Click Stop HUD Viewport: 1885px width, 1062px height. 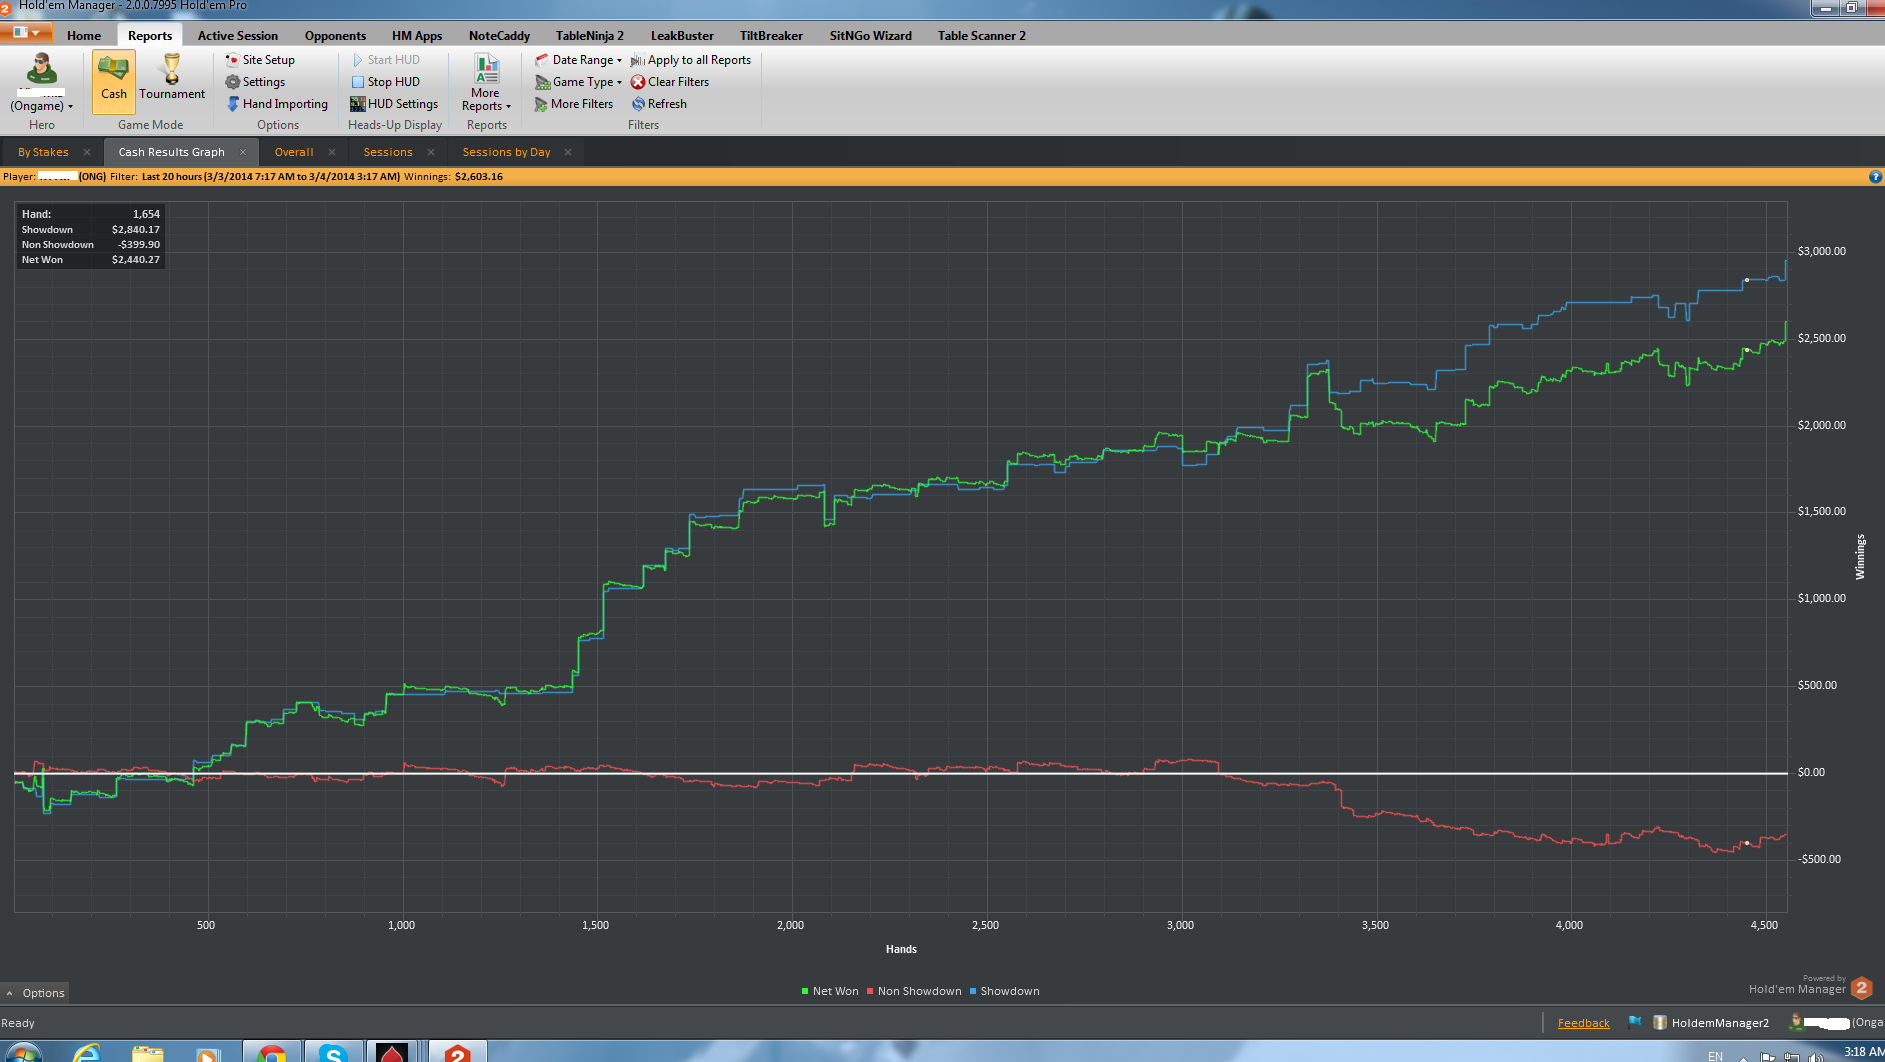pyautogui.click(x=385, y=82)
